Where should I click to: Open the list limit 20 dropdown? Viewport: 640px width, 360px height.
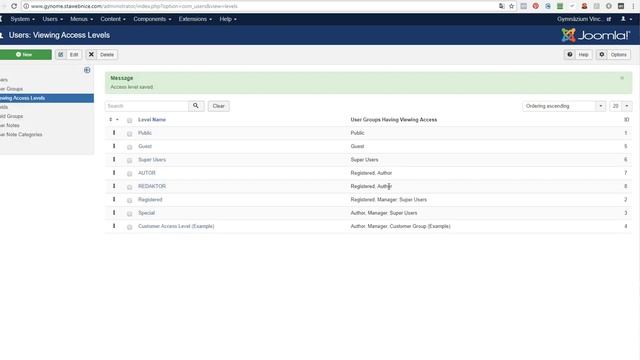point(621,106)
